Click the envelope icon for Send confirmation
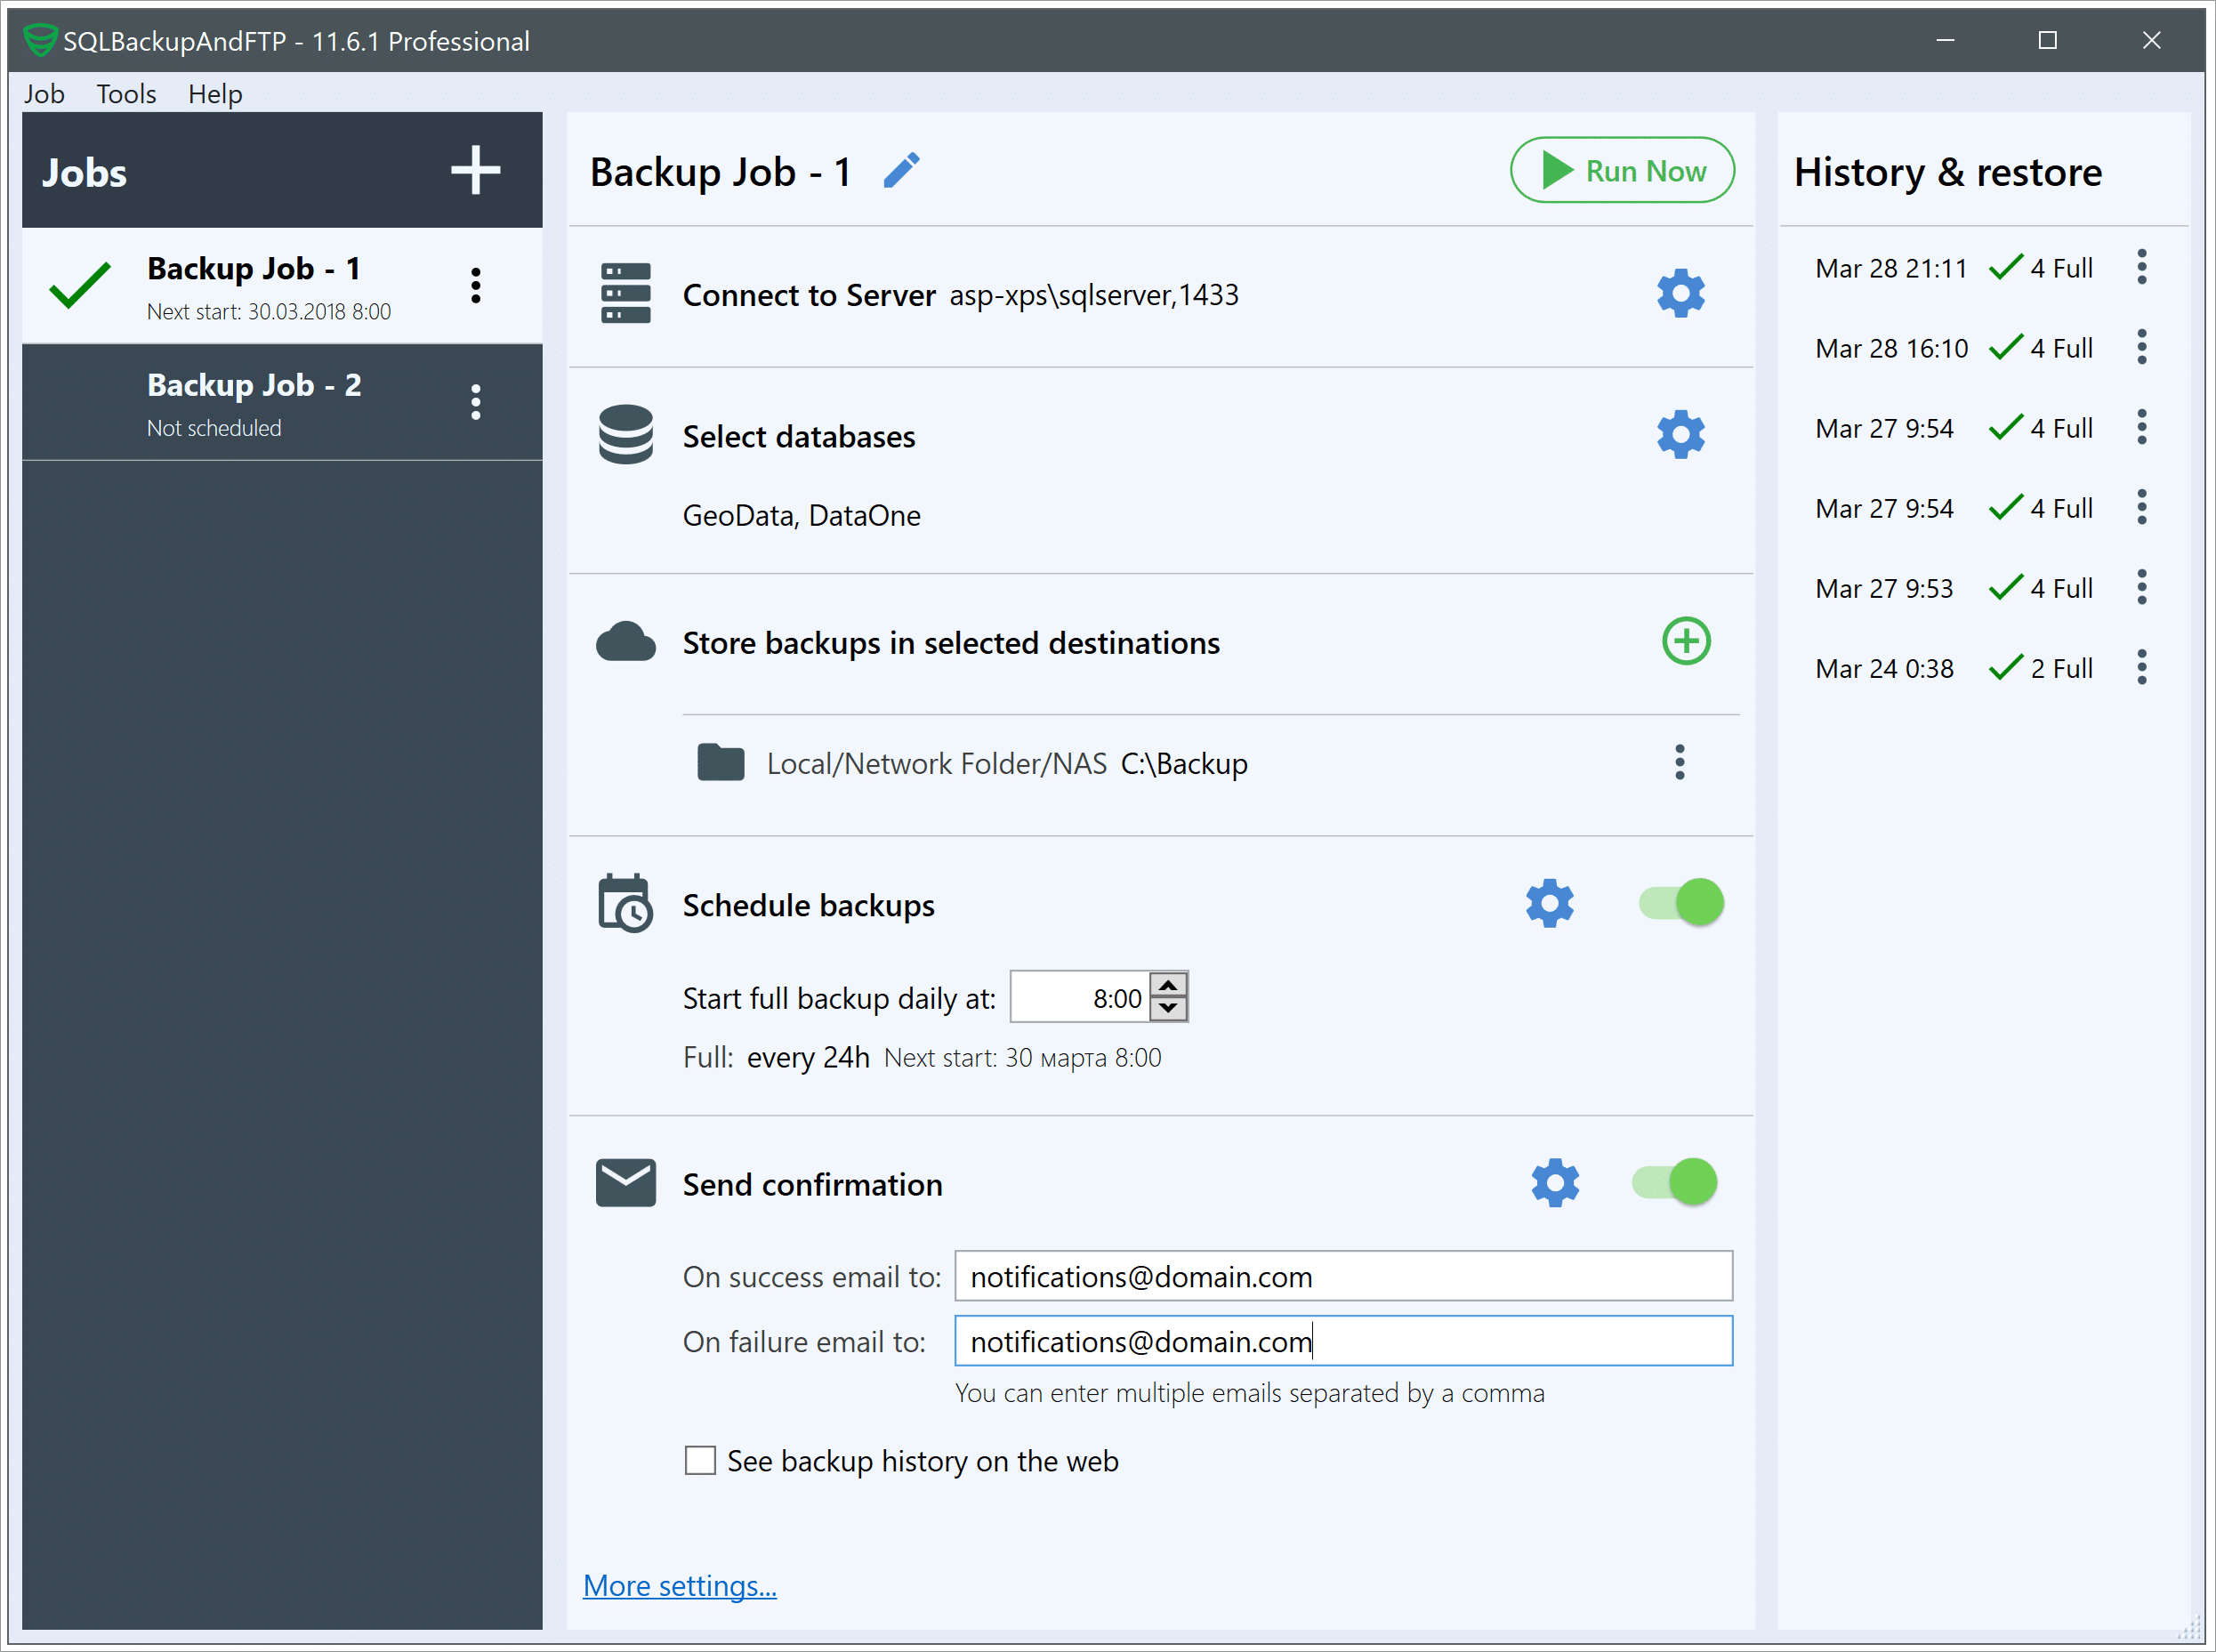The height and width of the screenshot is (1652, 2216). [x=626, y=1184]
